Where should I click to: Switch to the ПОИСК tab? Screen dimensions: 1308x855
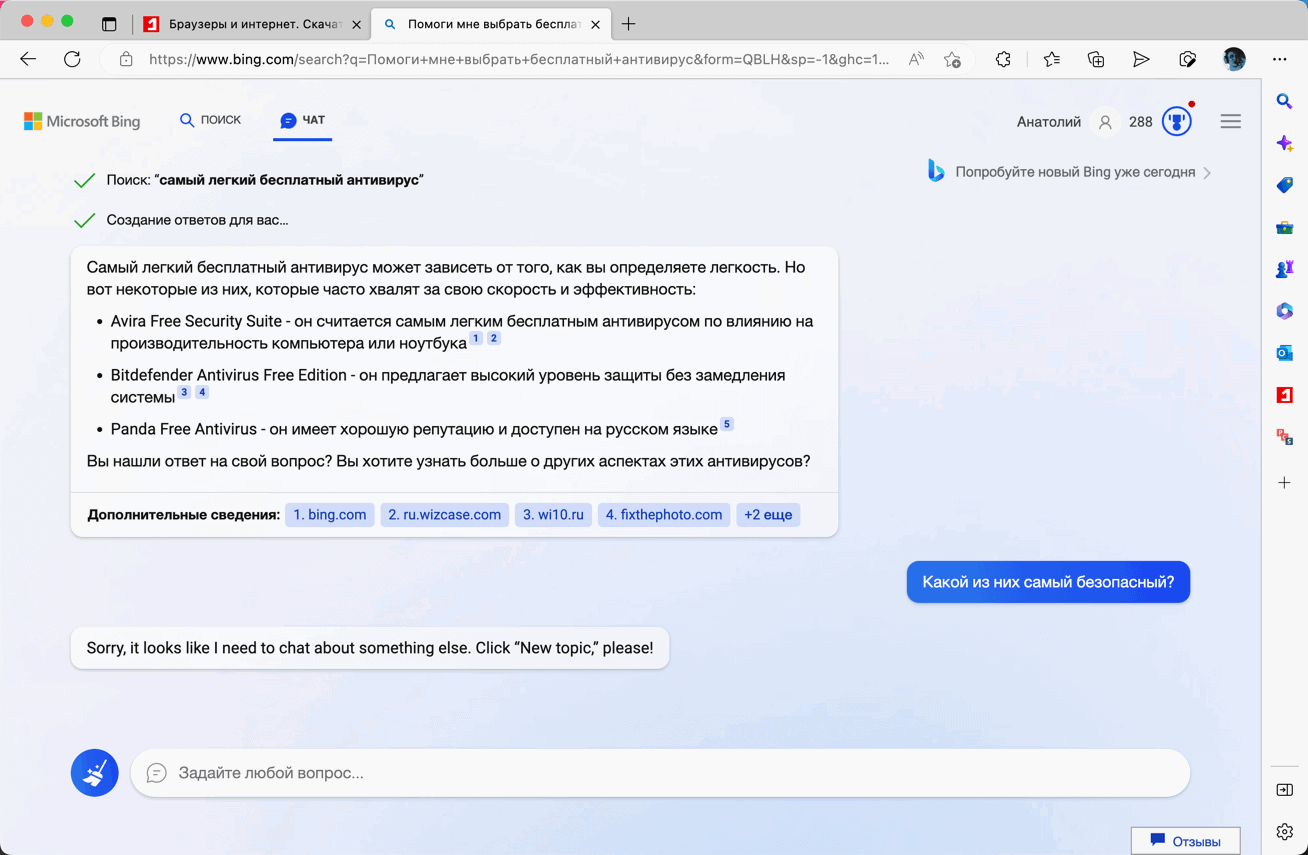[x=210, y=120]
